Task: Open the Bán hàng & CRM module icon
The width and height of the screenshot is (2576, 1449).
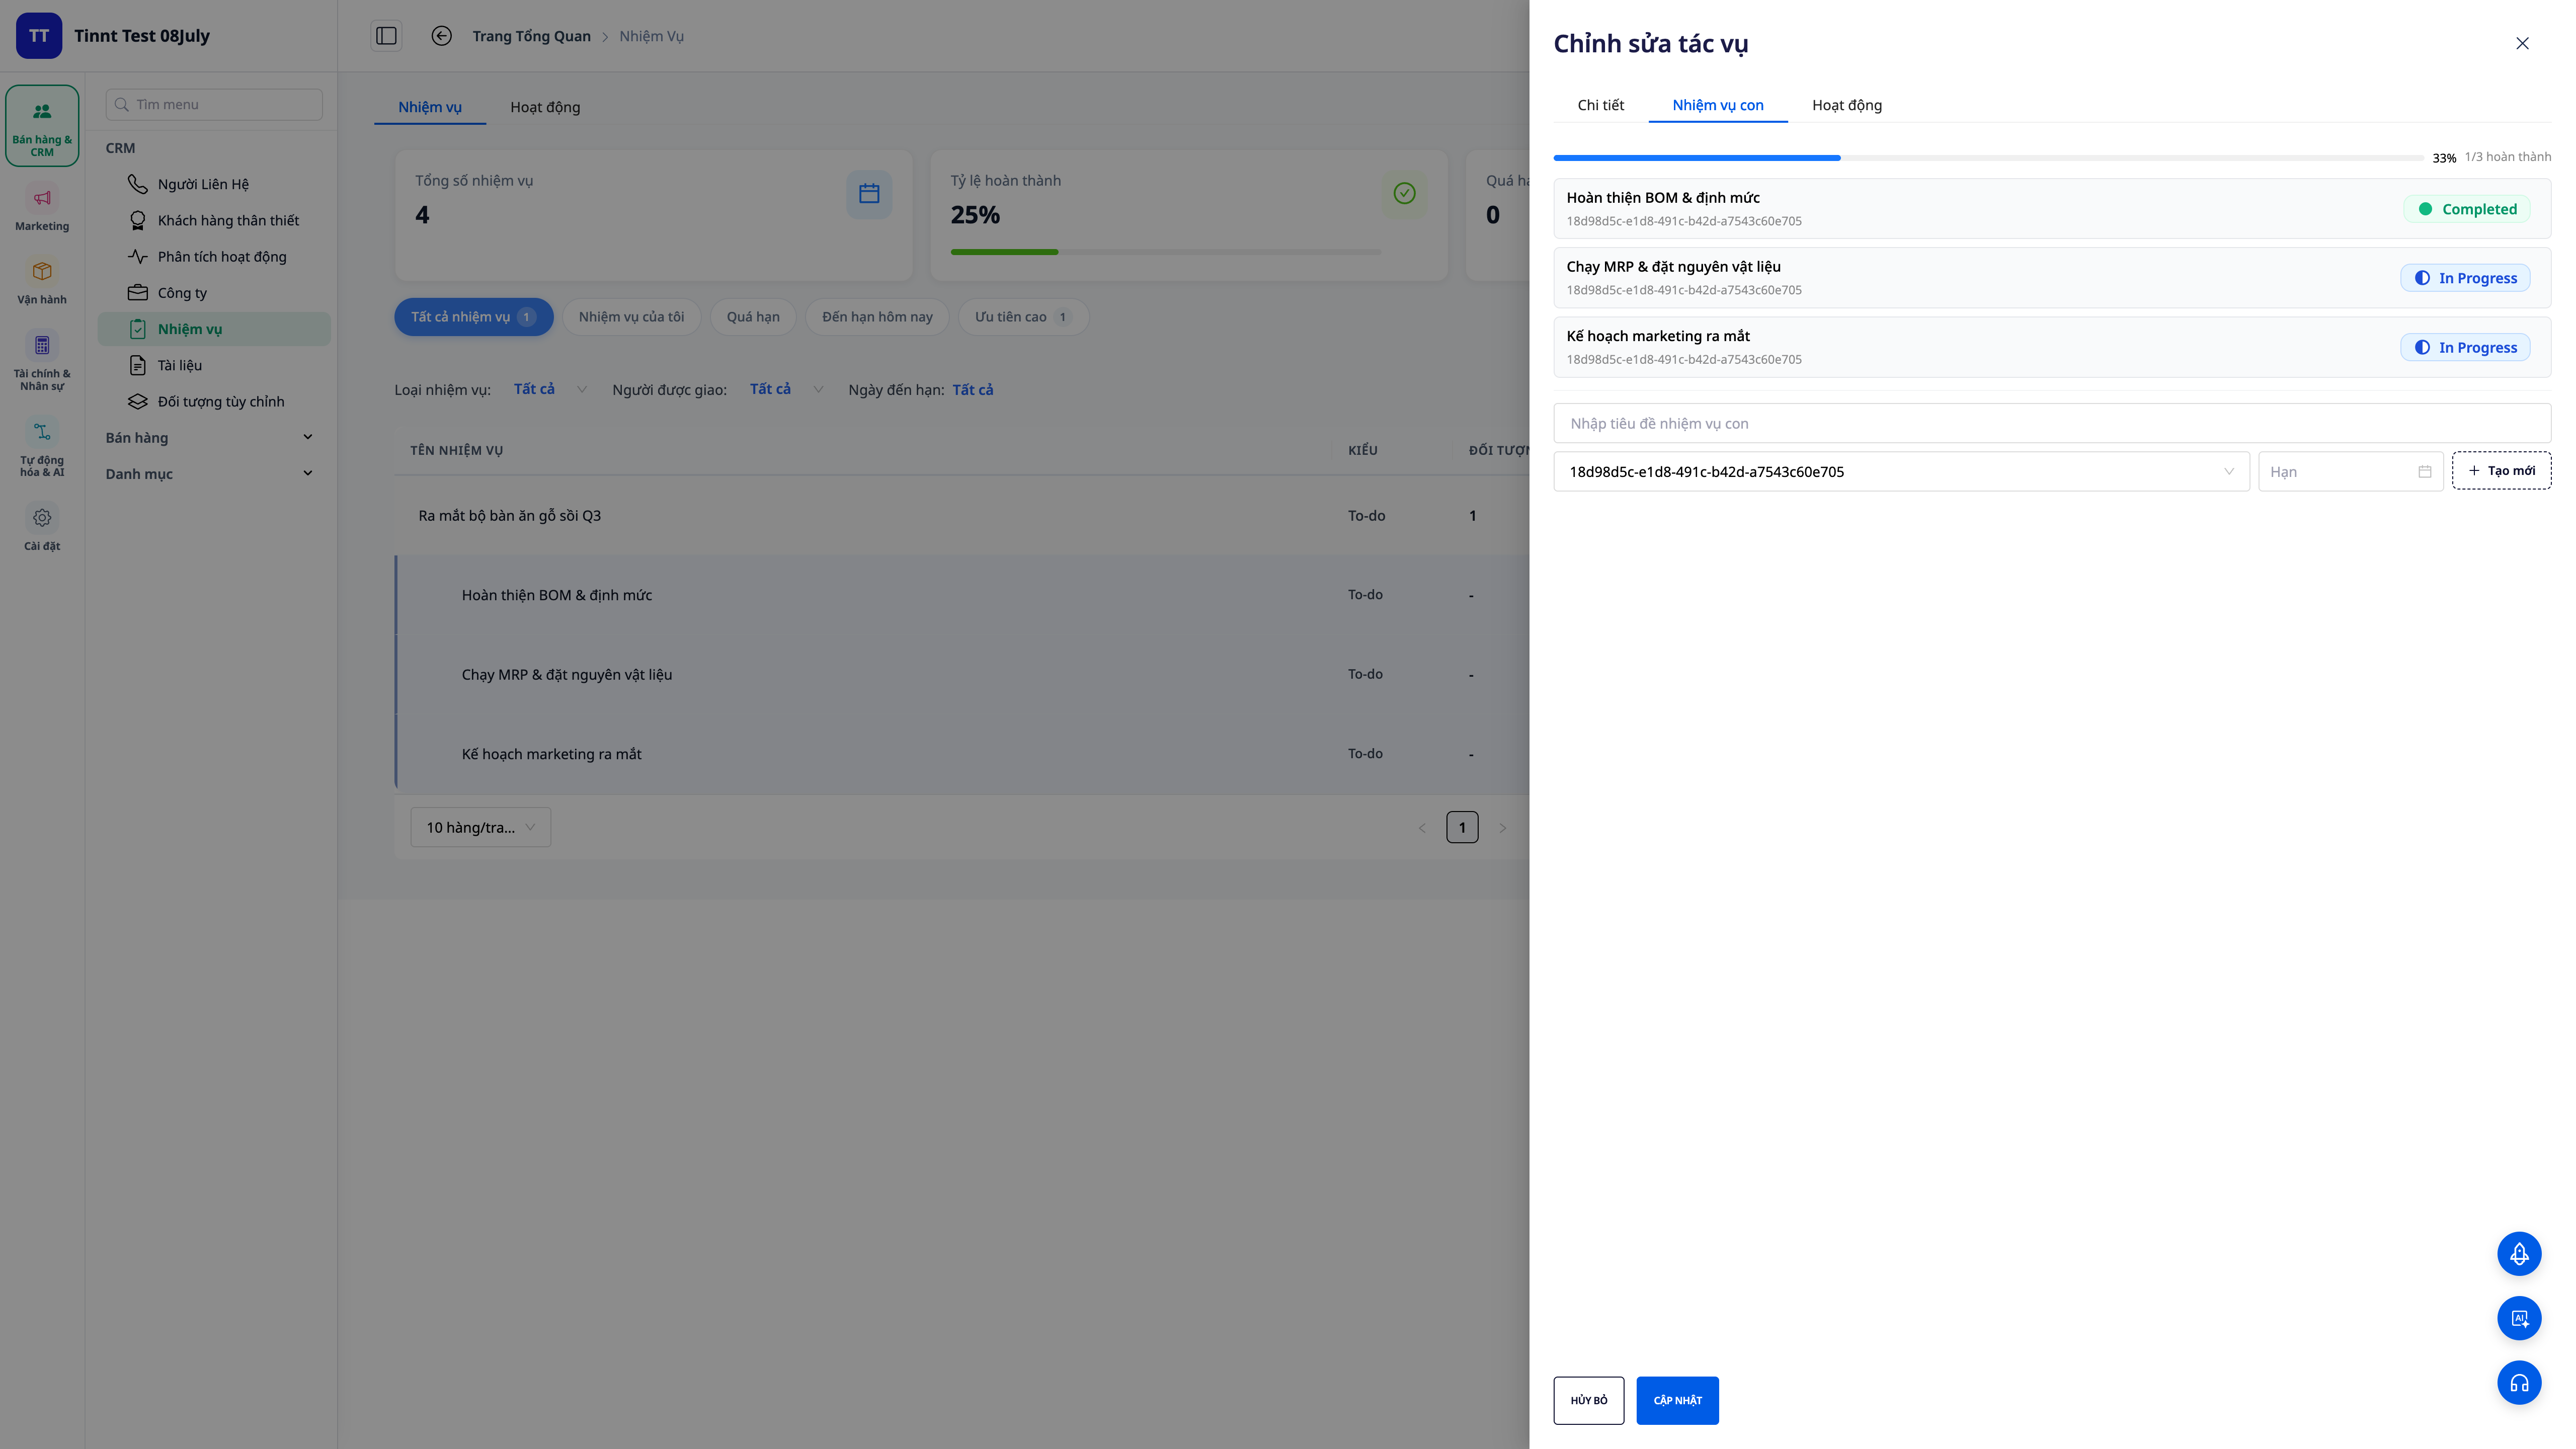Action: coord(42,126)
